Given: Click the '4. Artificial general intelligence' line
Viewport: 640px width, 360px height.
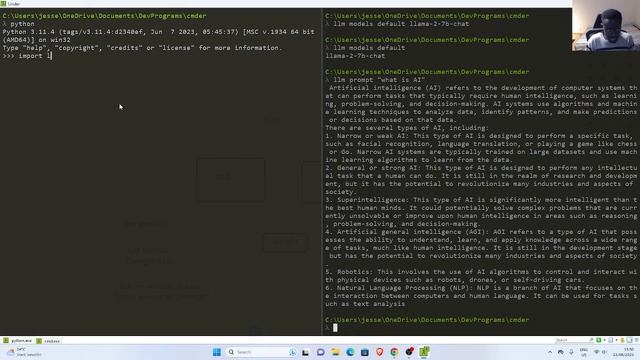Looking at the screenshot, I should coord(481,232).
